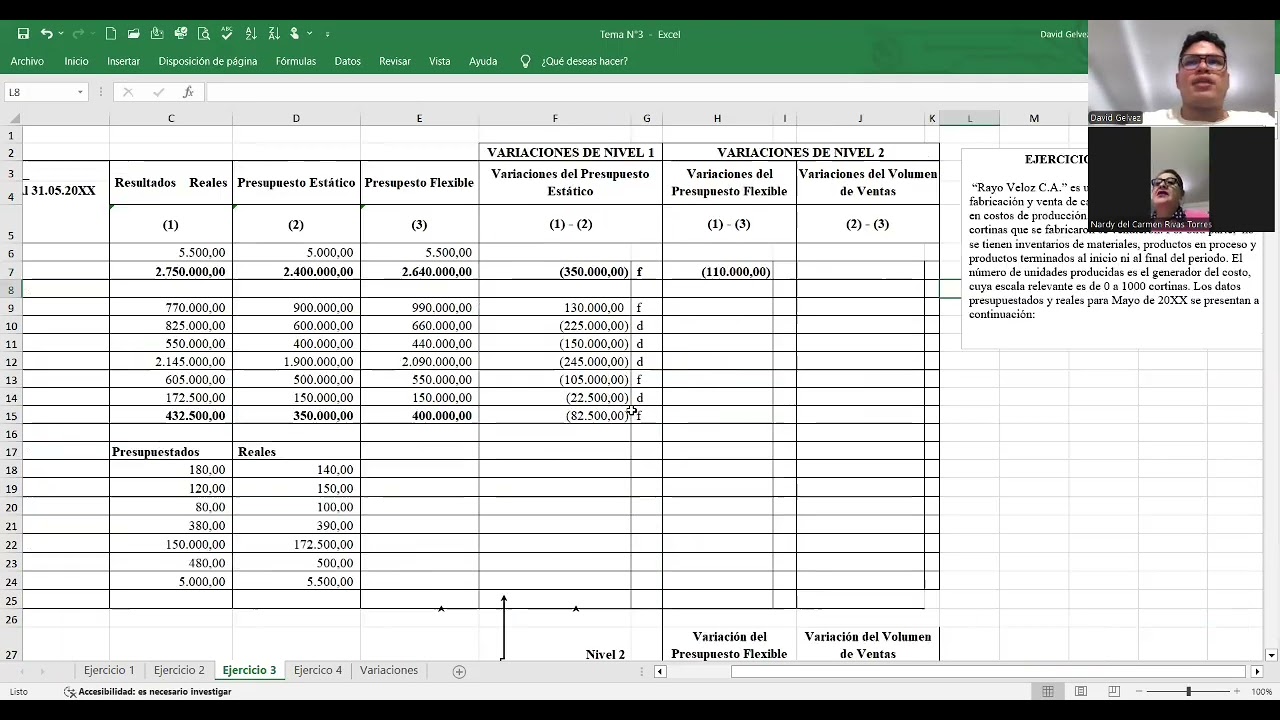Select cell with 432.500,00
This screenshot has width=1280, height=720.
pyautogui.click(x=171, y=416)
